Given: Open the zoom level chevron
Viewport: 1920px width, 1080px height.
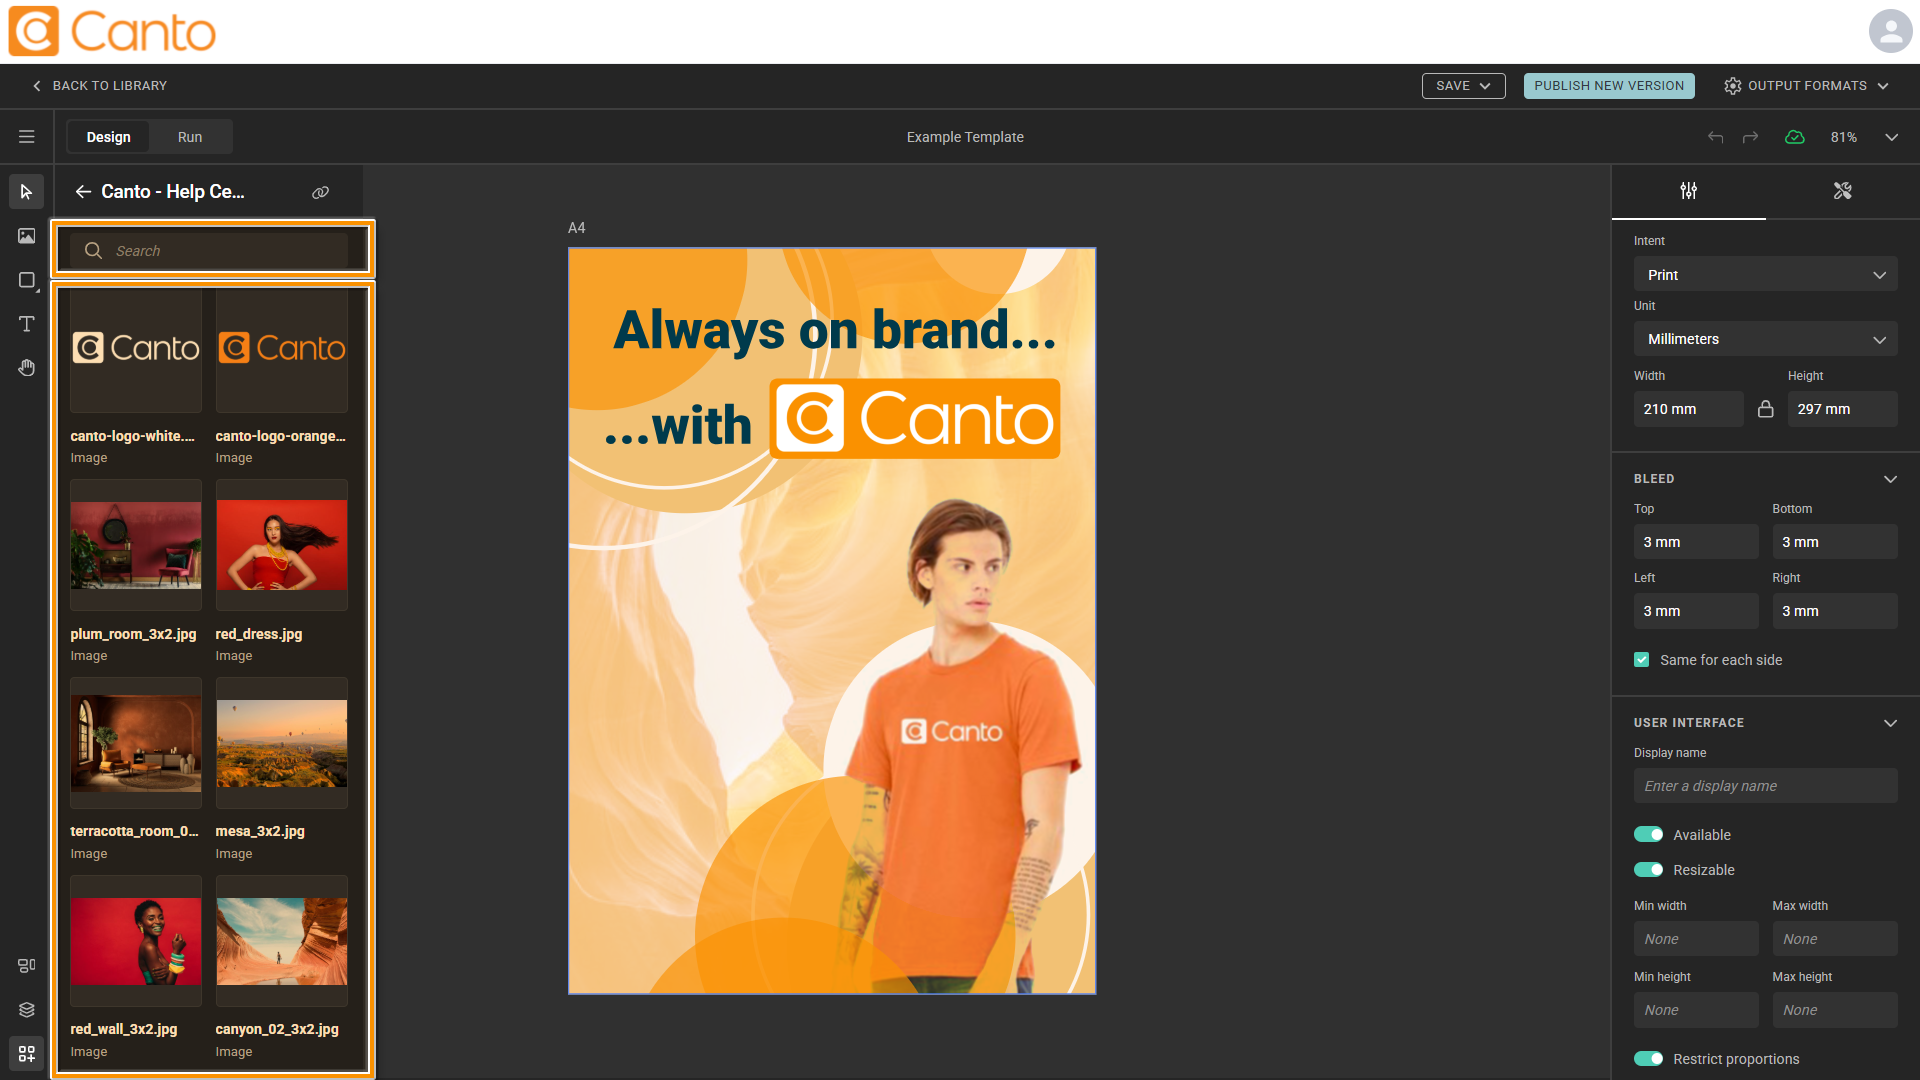Looking at the screenshot, I should [1891, 137].
